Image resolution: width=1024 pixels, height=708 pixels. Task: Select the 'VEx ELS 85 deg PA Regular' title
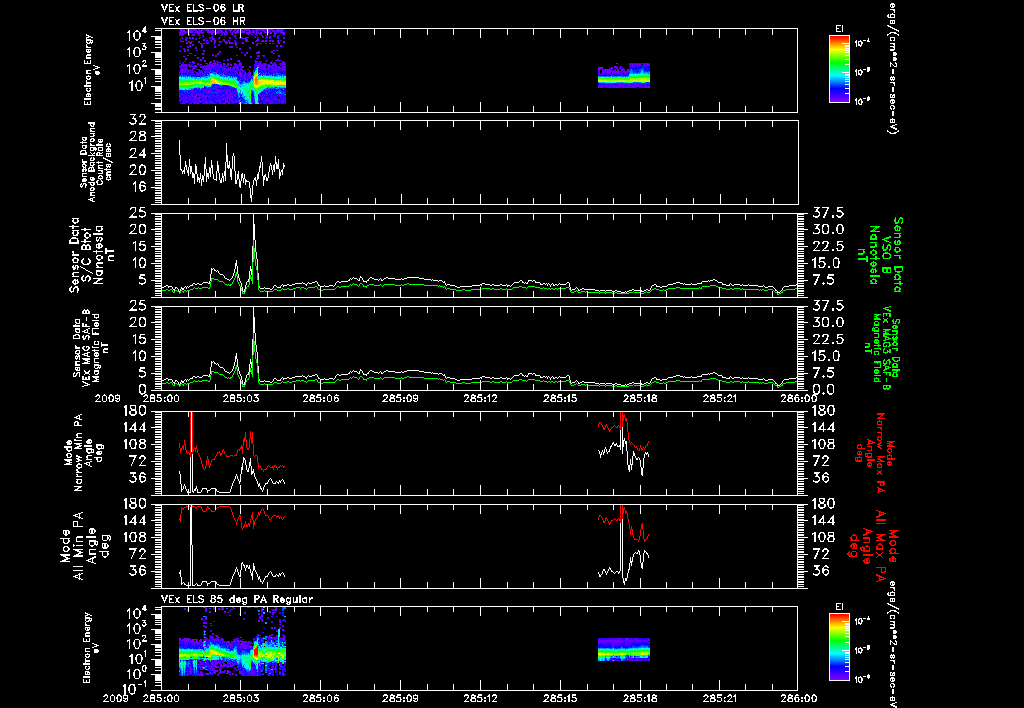(x=237, y=599)
